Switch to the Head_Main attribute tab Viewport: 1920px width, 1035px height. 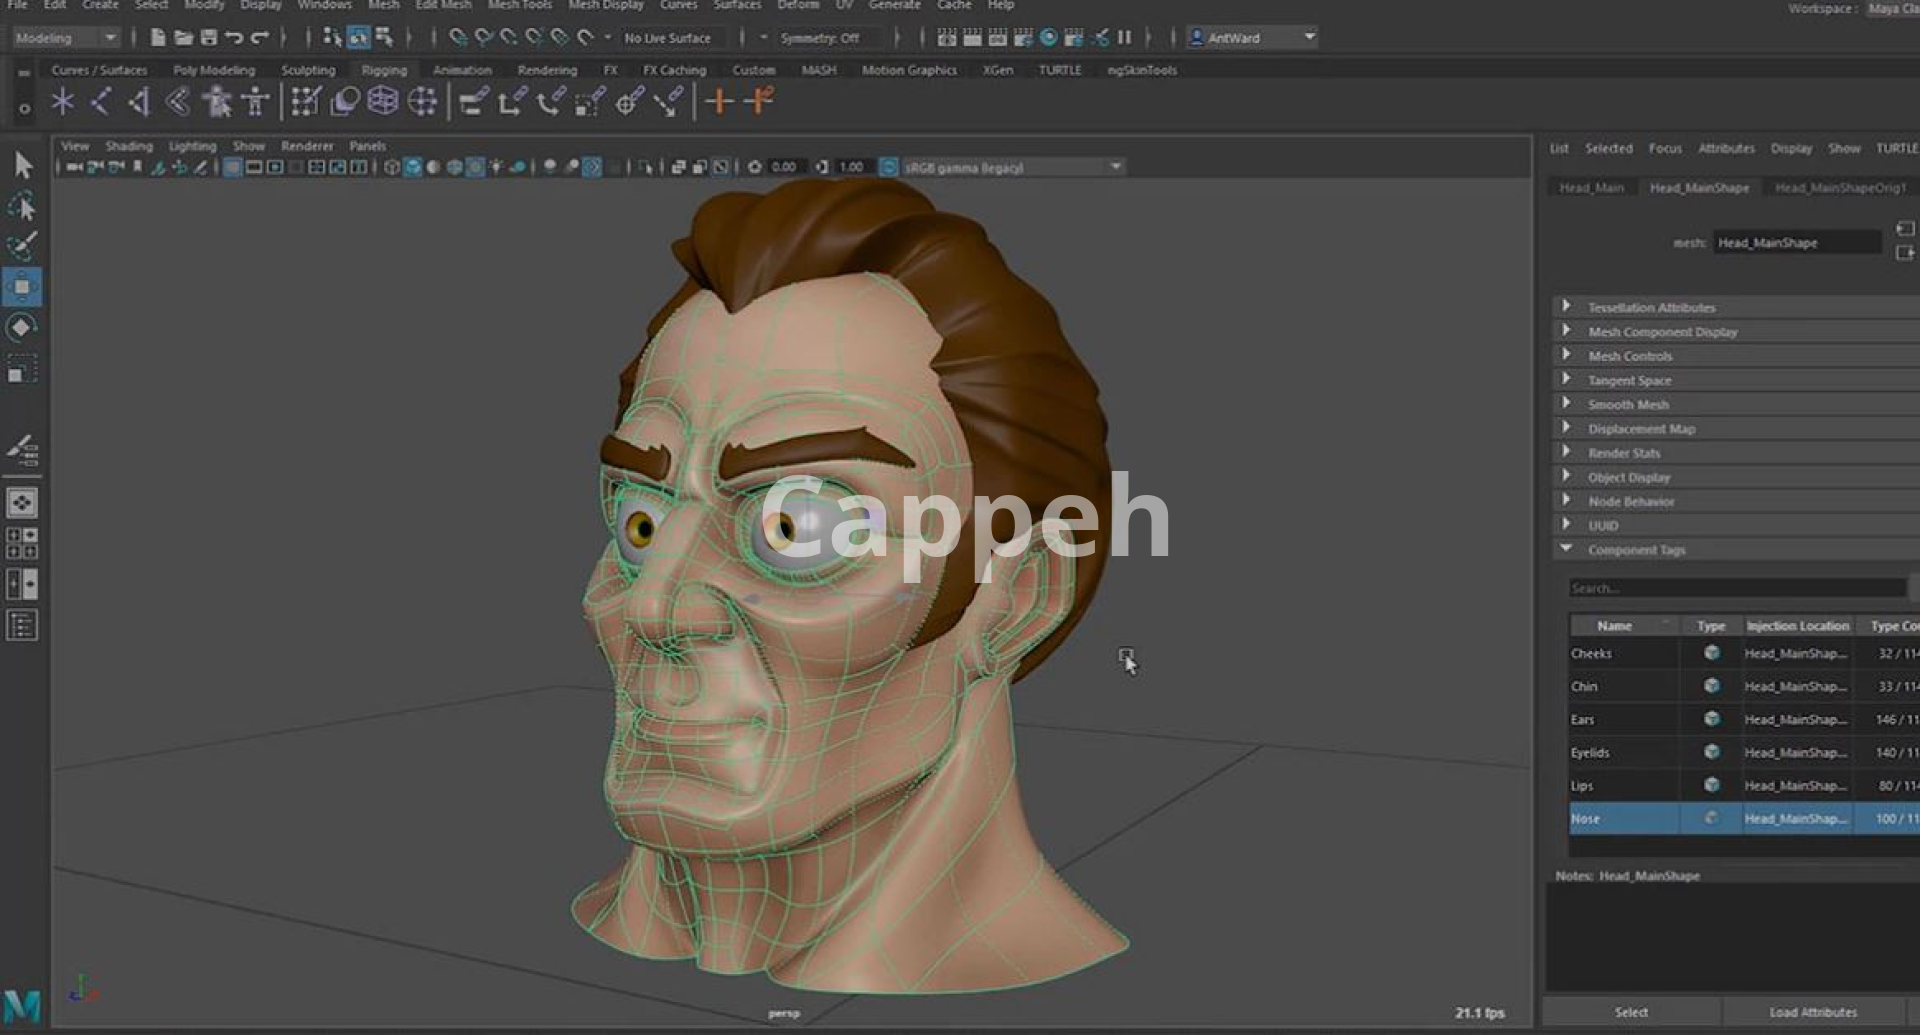tap(1591, 188)
